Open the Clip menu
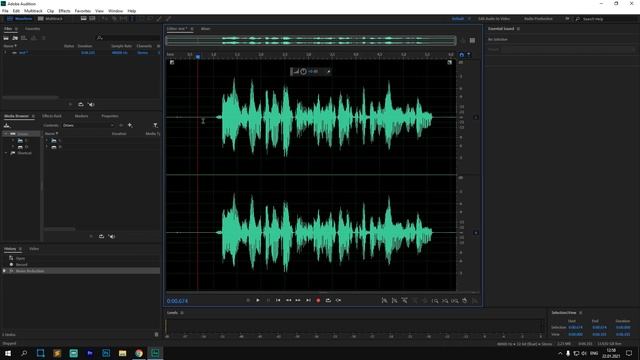The width and height of the screenshot is (640, 360). tap(51, 11)
